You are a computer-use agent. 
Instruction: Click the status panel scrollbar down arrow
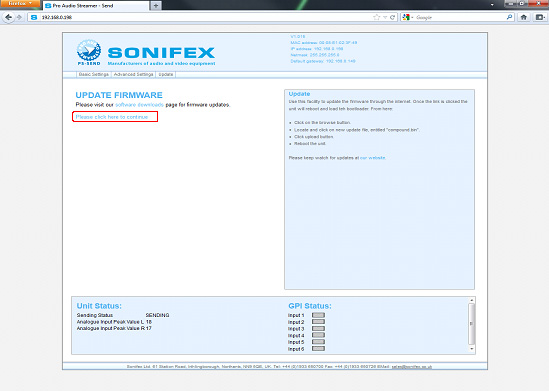pyautogui.click(x=472, y=349)
